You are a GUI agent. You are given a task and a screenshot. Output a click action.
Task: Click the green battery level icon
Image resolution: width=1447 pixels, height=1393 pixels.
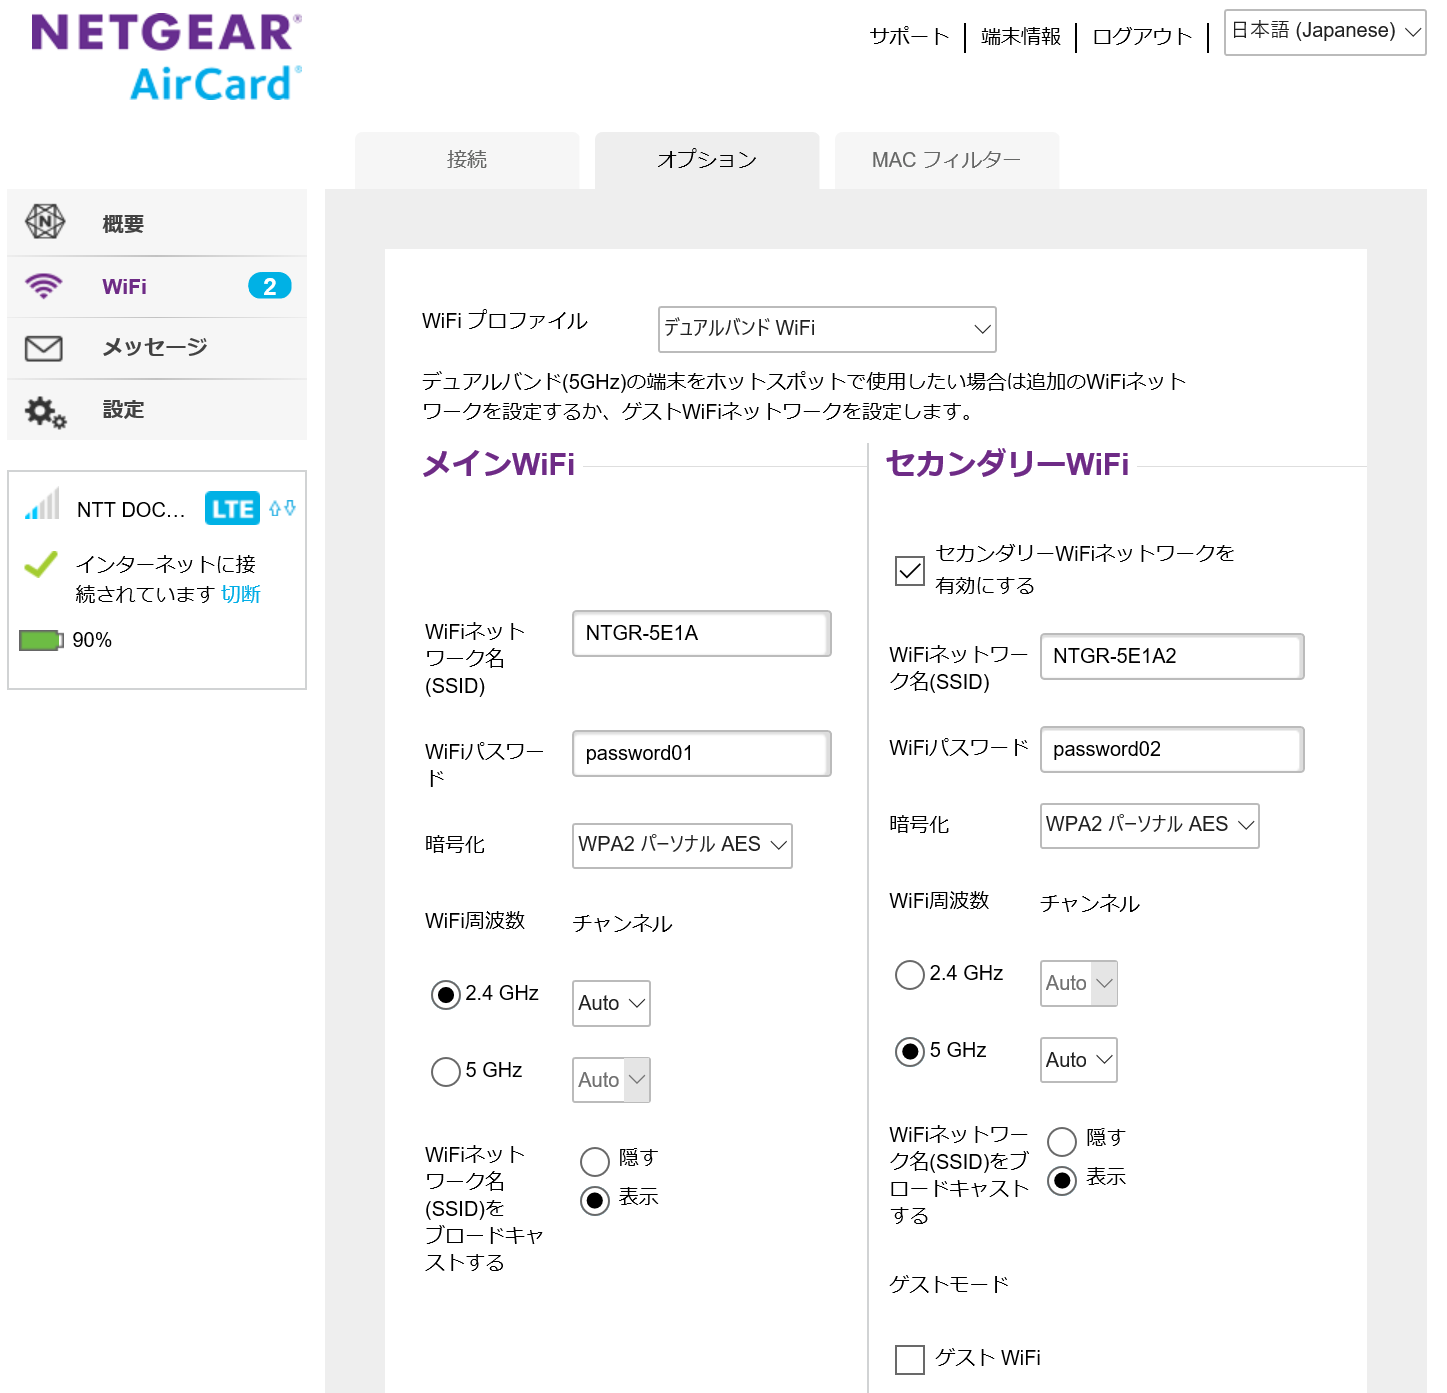click(x=41, y=640)
